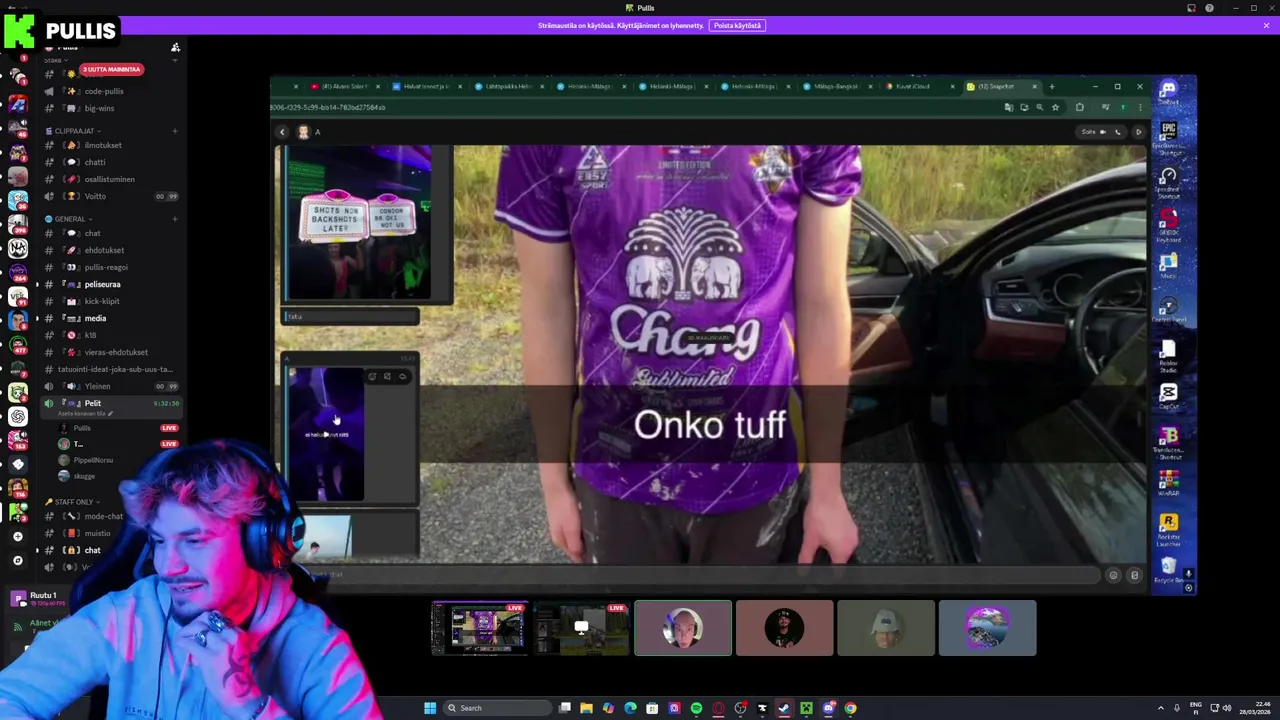Image resolution: width=1280 pixels, height=720 pixels.
Task: Open the osallistuminen channel
Action: click(109, 179)
